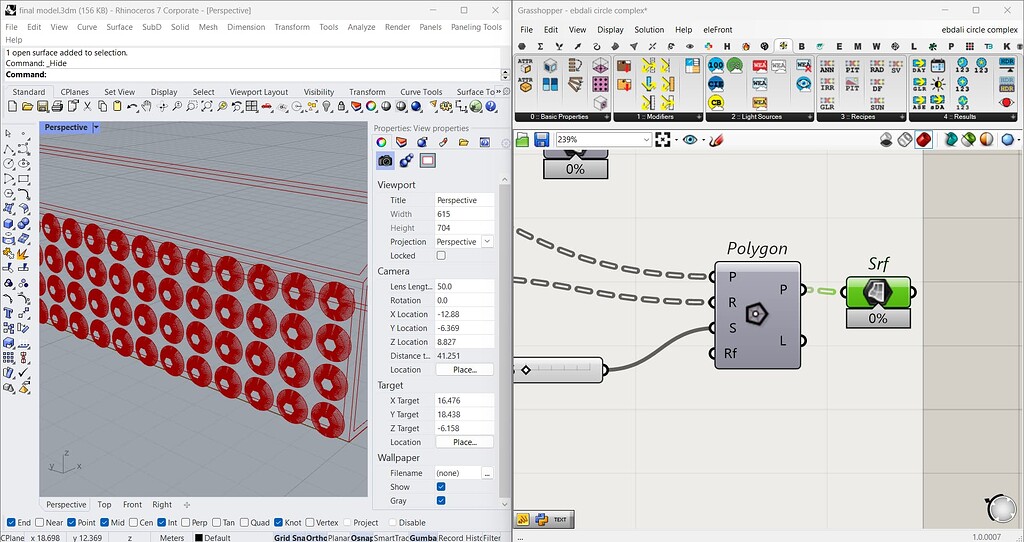The width and height of the screenshot is (1024, 542).
Task: Click the red sketch feather icon in Grasshopper
Action: click(716, 139)
